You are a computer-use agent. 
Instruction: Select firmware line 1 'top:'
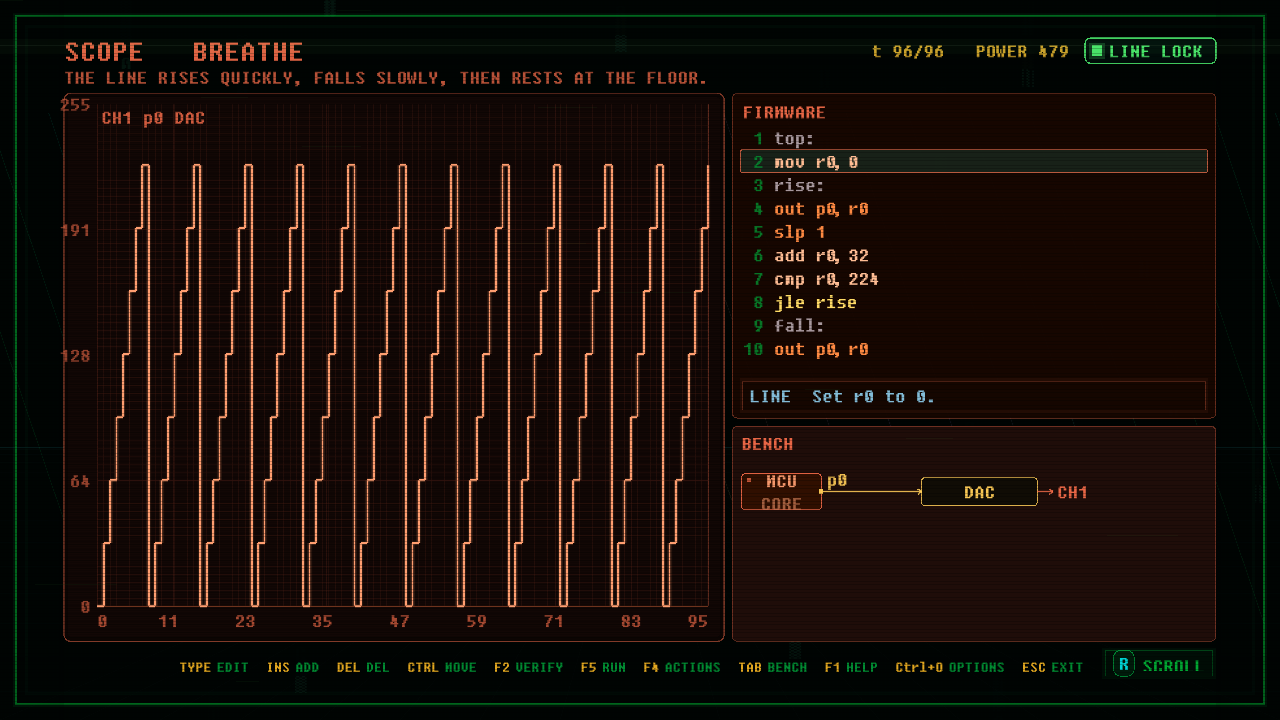974,139
